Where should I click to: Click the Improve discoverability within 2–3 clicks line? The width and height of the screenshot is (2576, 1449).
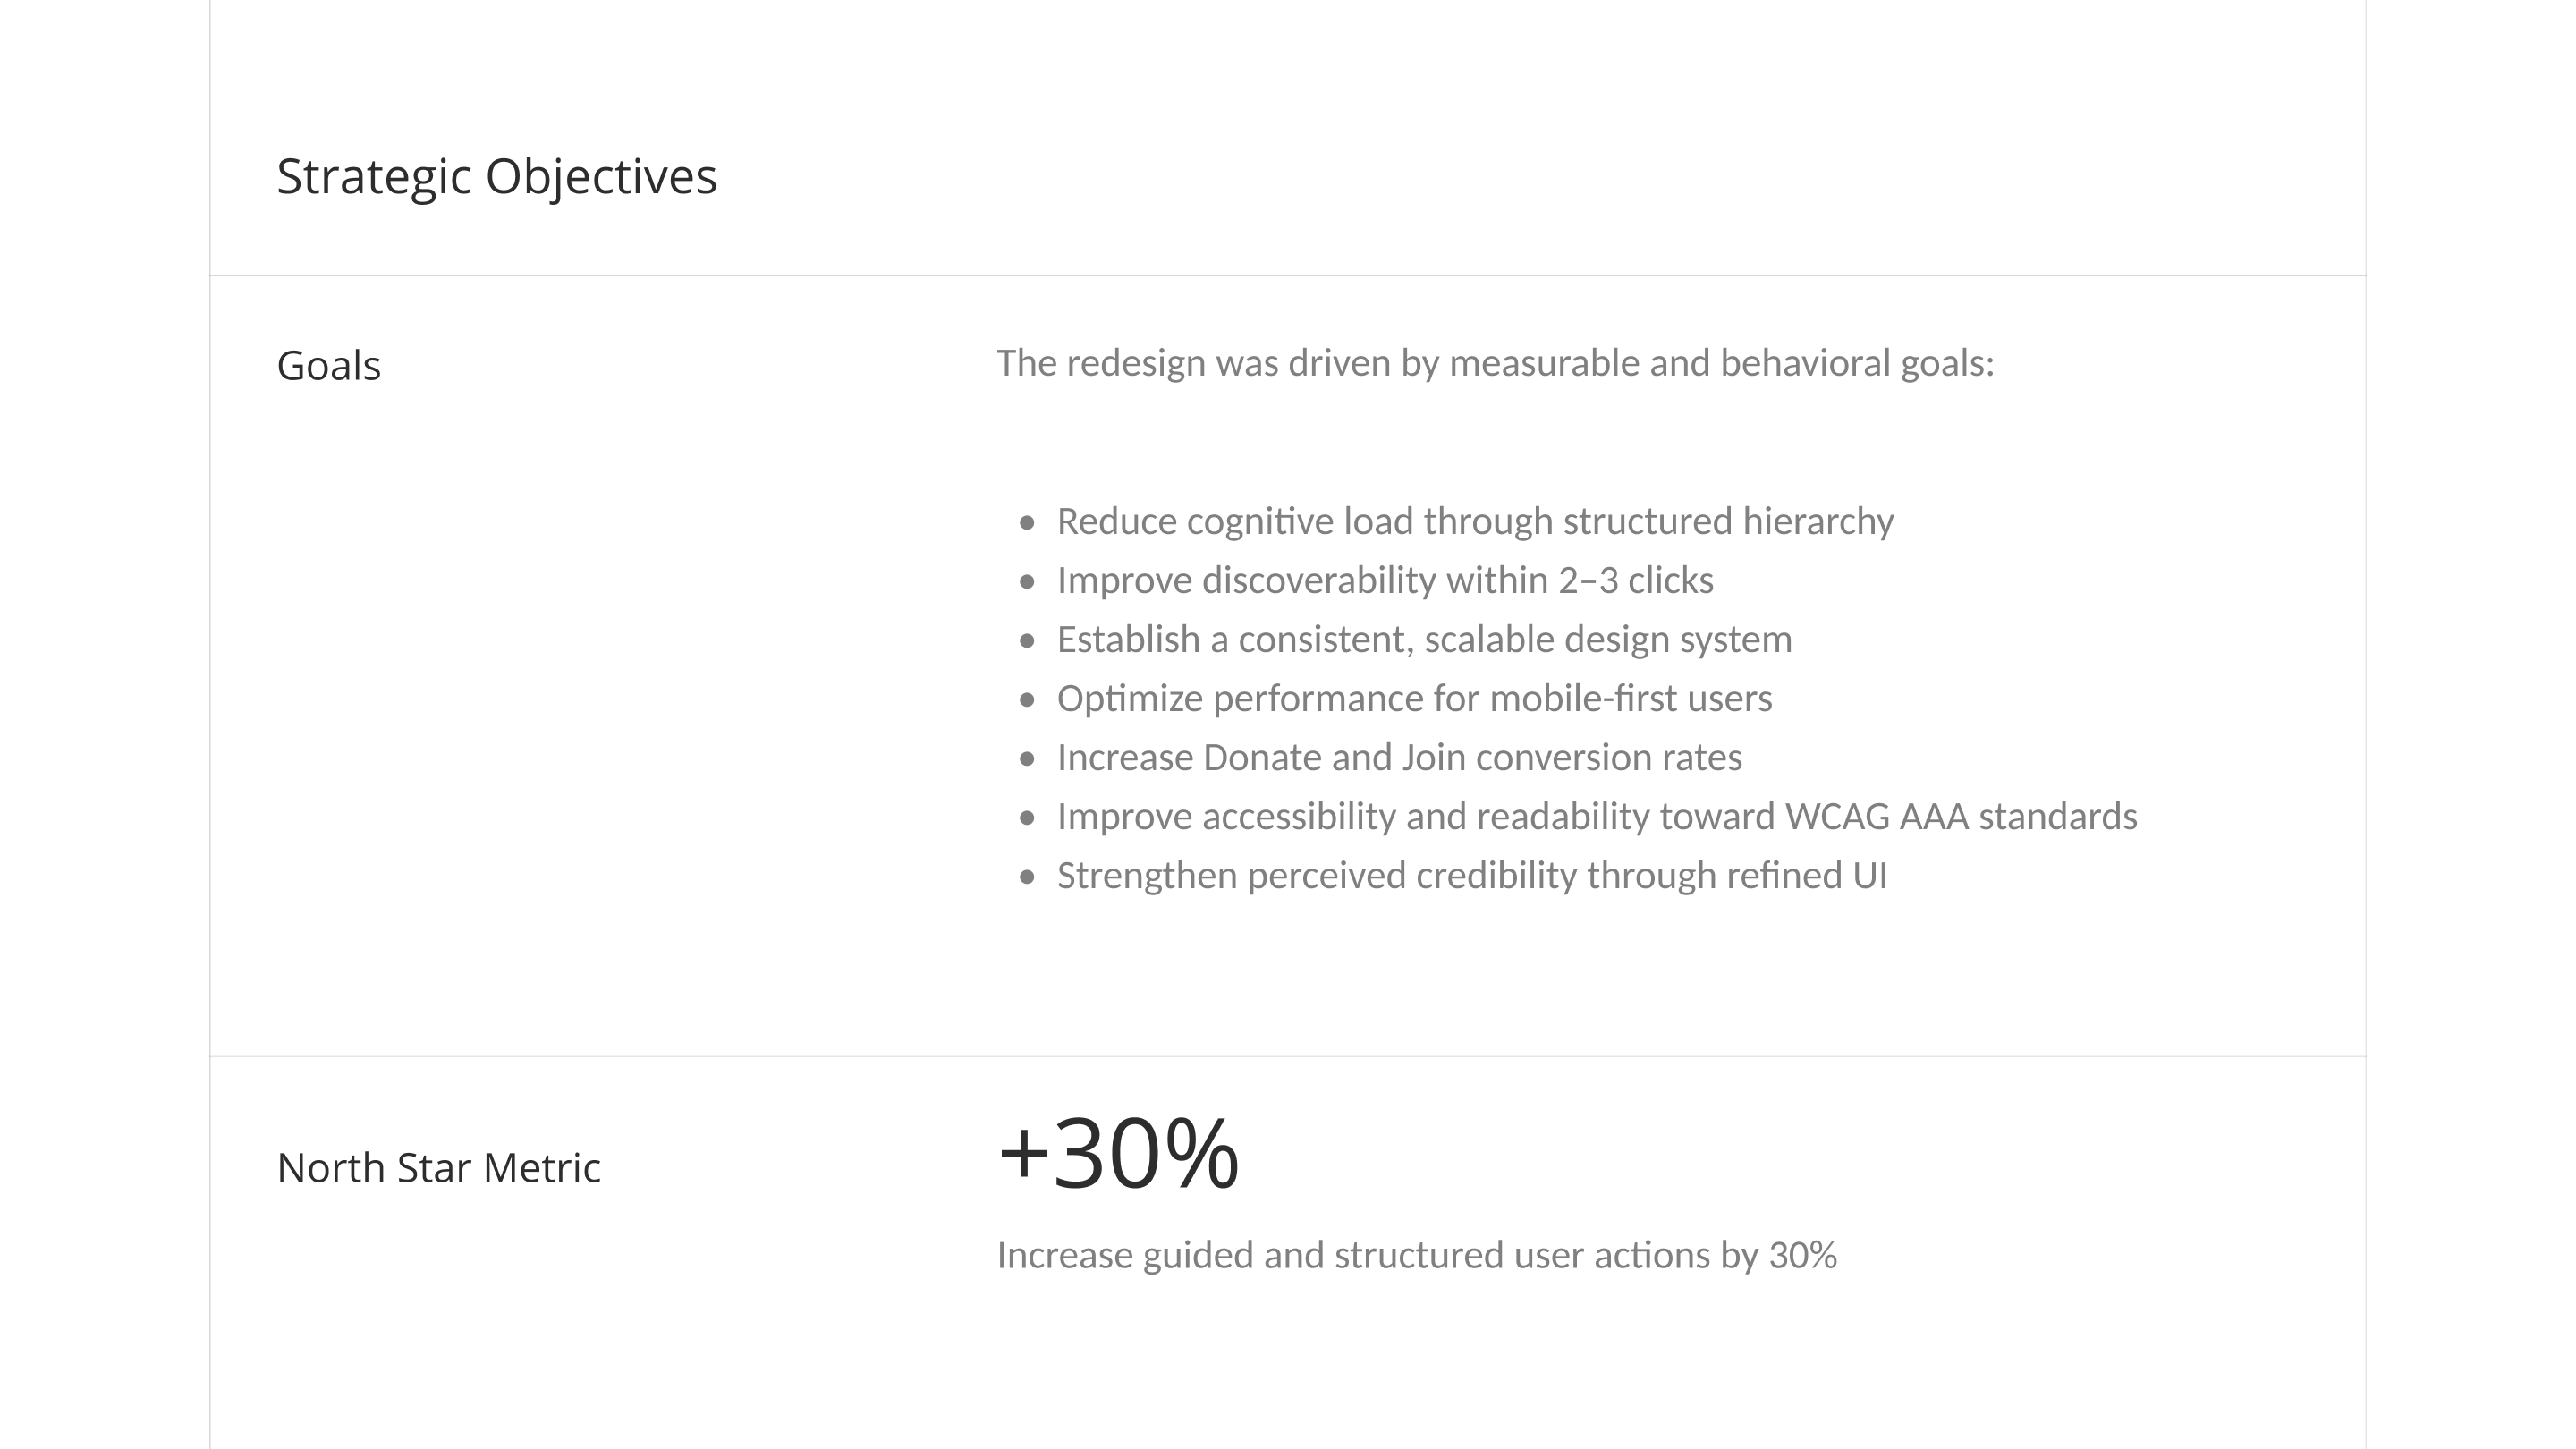pos(1385,581)
